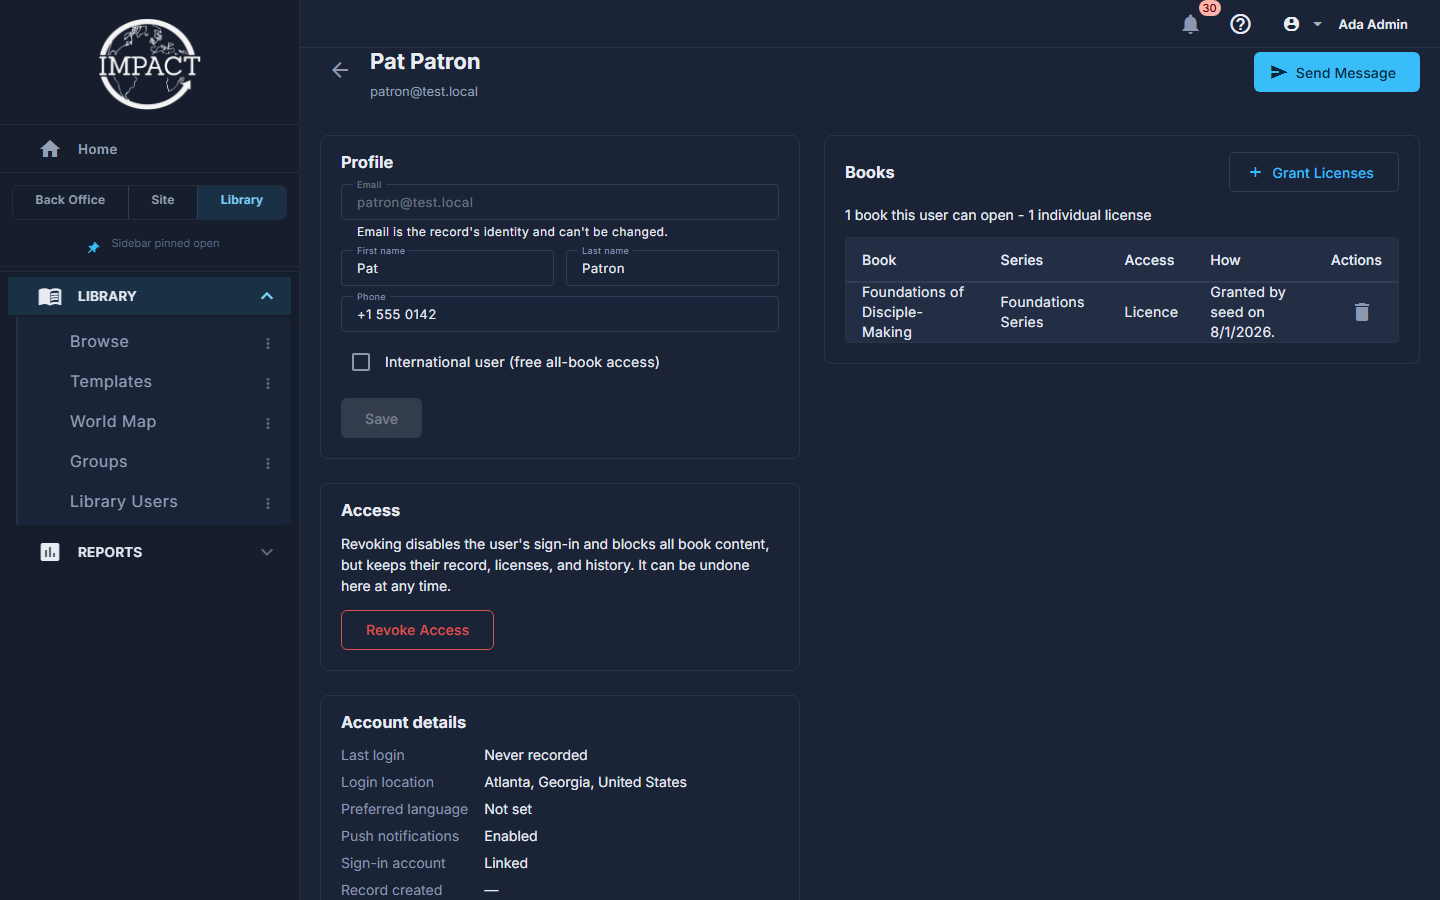Open Templates in the sidebar
Image resolution: width=1440 pixels, height=900 pixels.
pyautogui.click(x=111, y=382)
